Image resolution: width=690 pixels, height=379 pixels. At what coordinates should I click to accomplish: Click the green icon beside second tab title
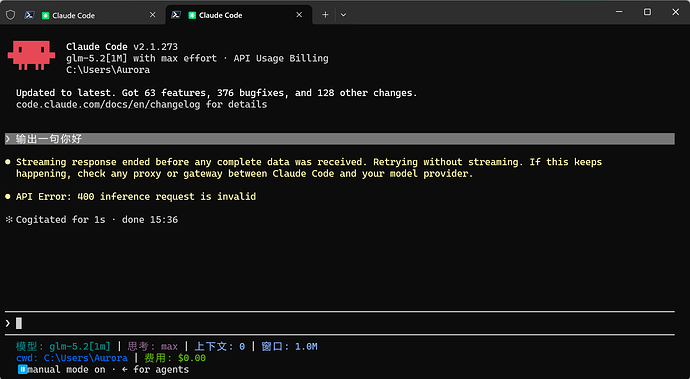click(192, 15)
